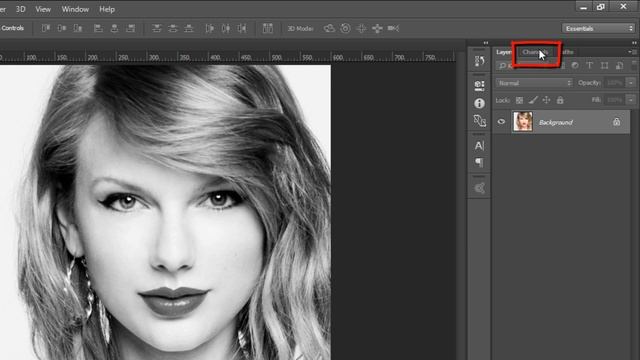Open the Essentials workspace dropdown

598,28
